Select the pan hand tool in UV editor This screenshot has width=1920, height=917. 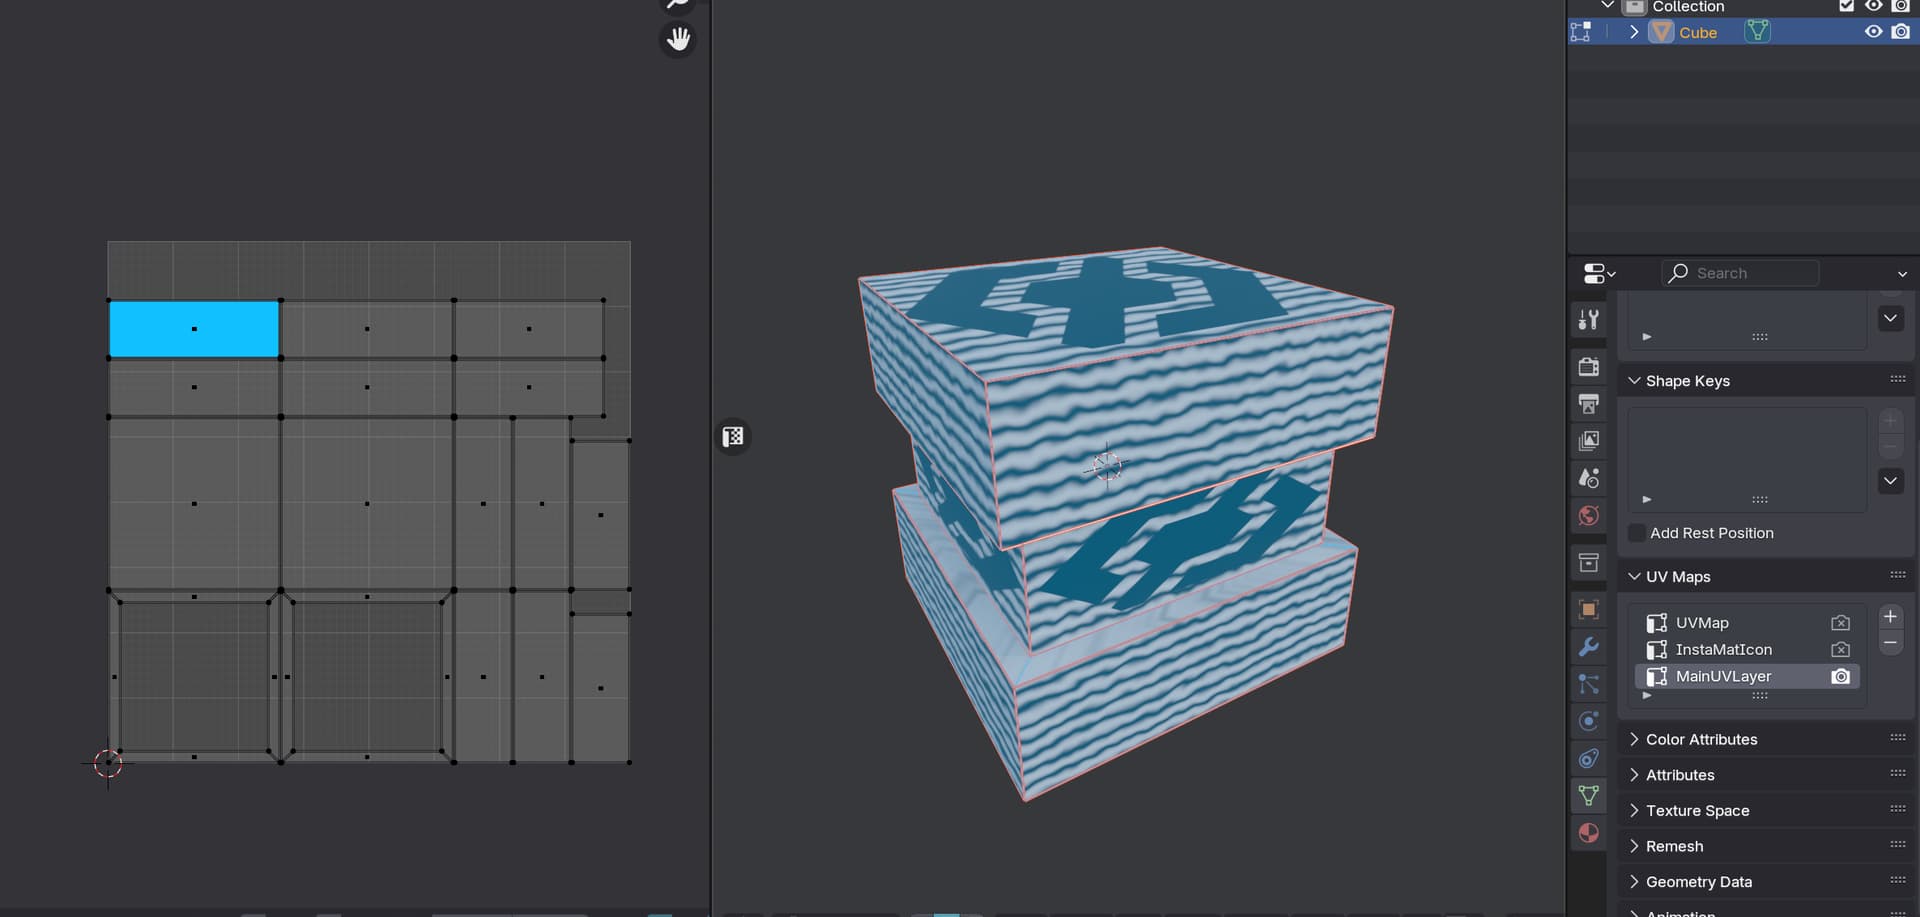pos(678,39)
